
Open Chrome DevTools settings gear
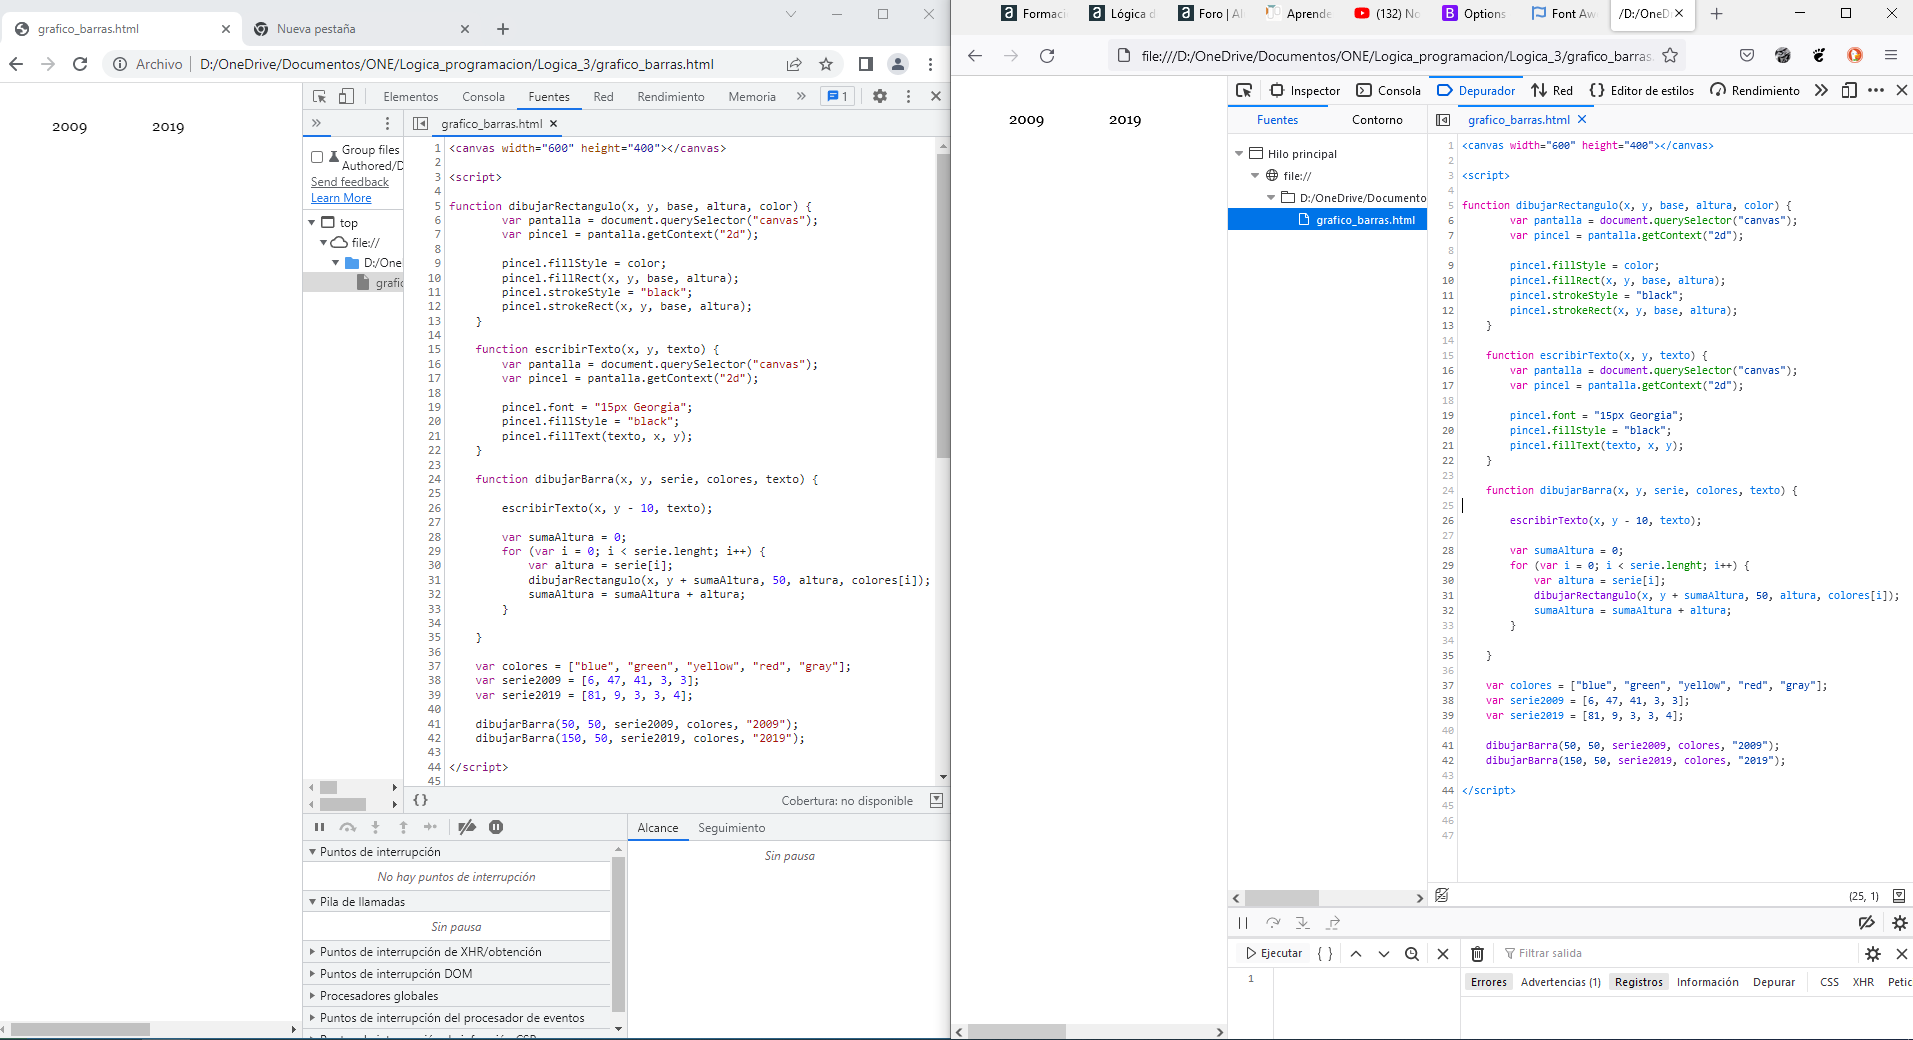(x=880, y=97)
